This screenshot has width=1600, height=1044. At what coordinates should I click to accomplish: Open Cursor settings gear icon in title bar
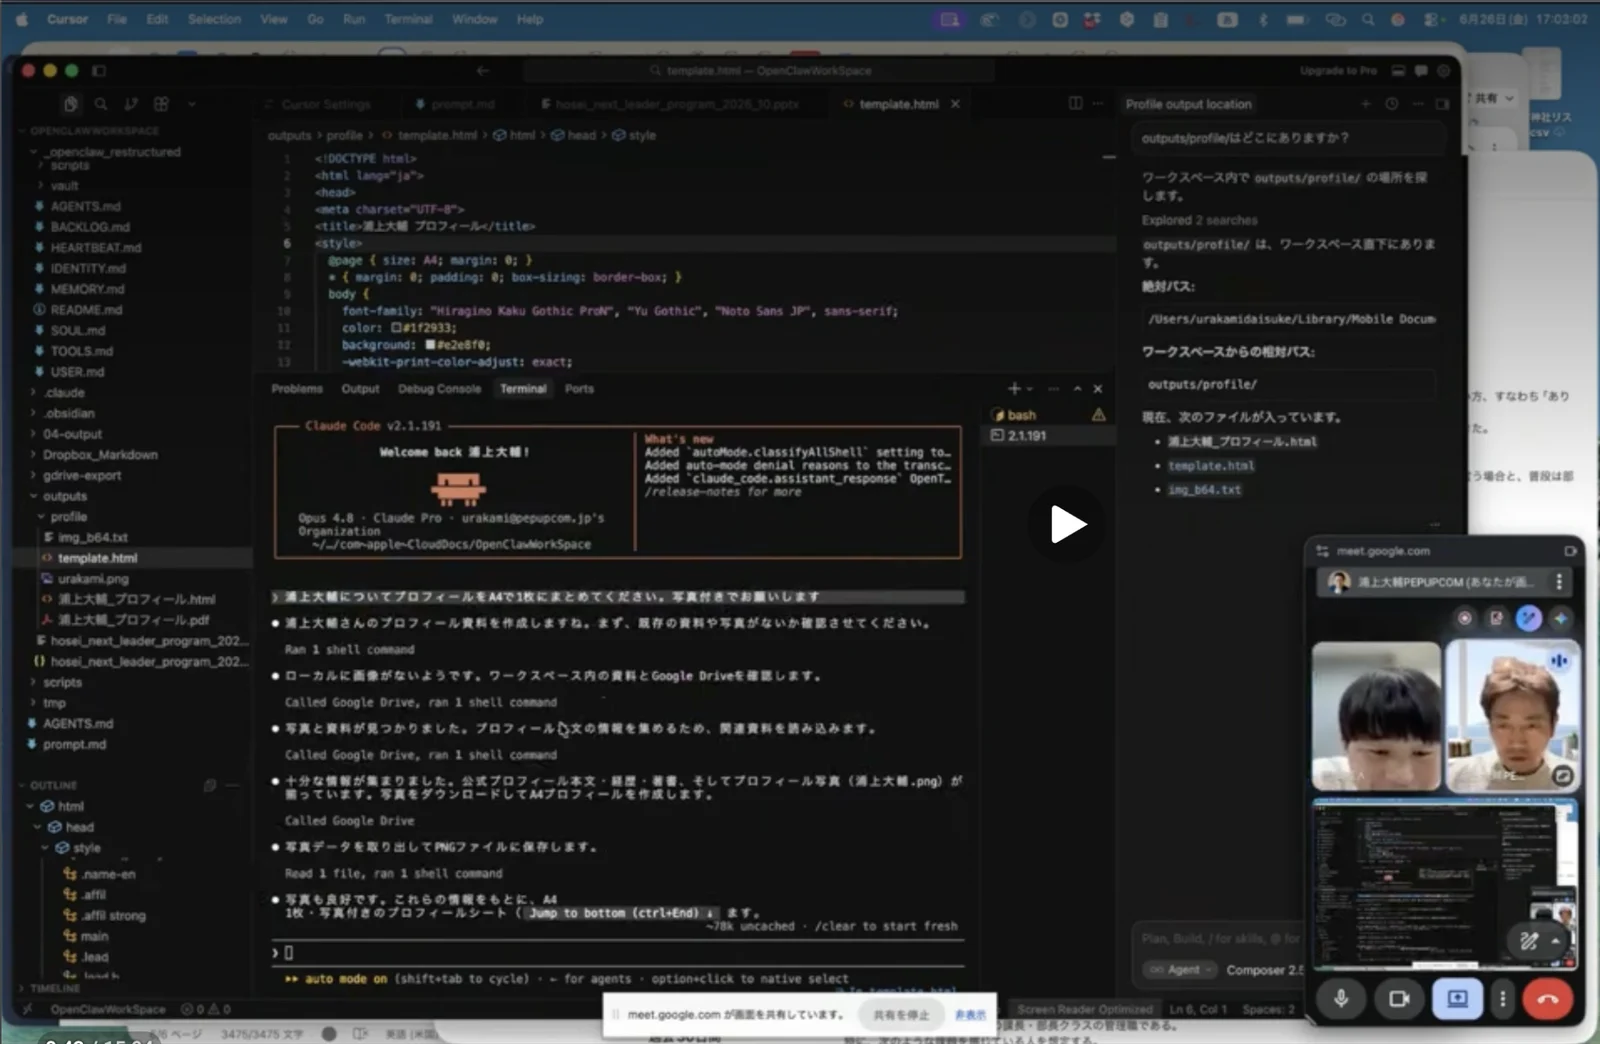1443,71
